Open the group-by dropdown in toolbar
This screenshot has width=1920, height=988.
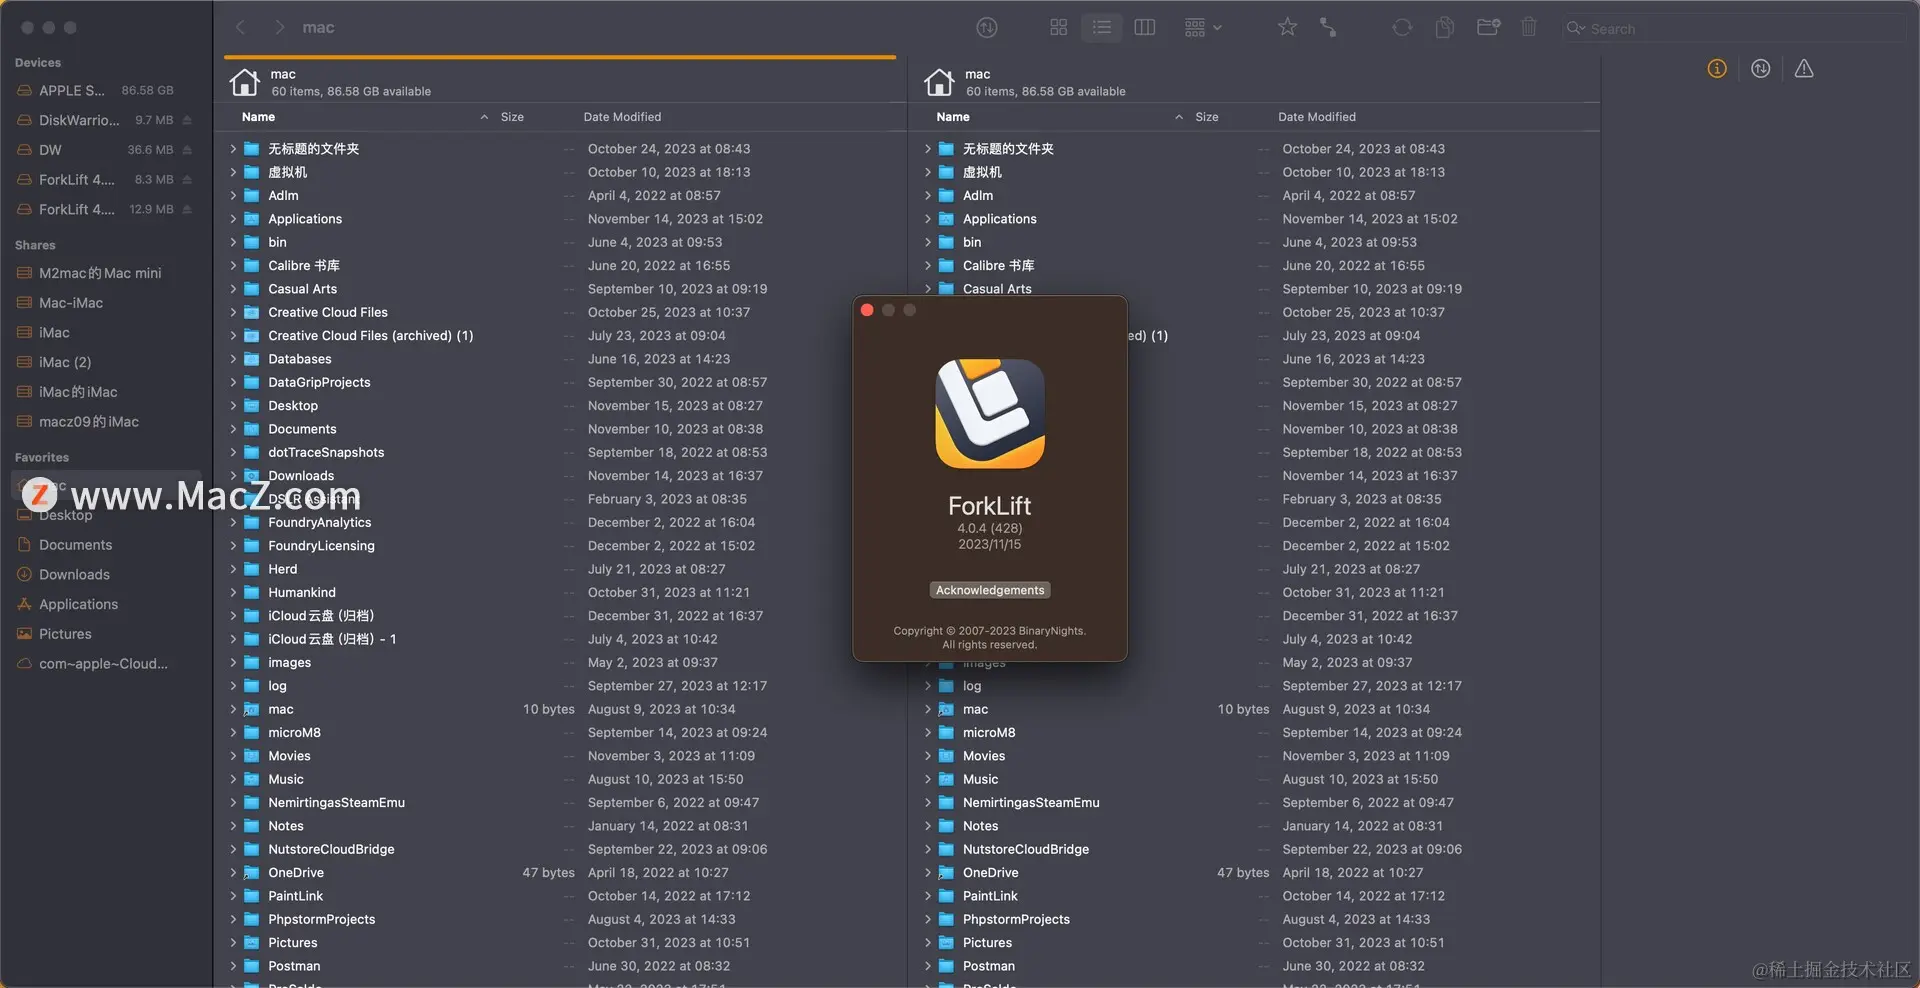point(1202,28)
